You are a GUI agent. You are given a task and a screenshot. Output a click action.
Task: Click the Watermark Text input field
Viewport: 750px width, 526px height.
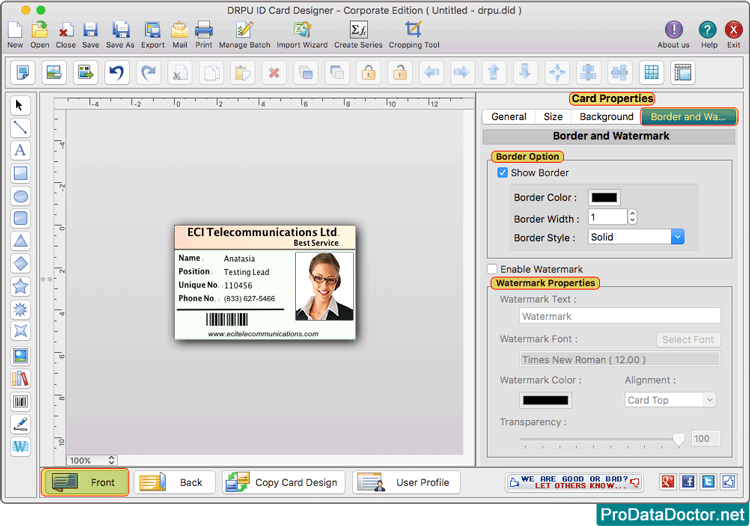tap(620, 316)
